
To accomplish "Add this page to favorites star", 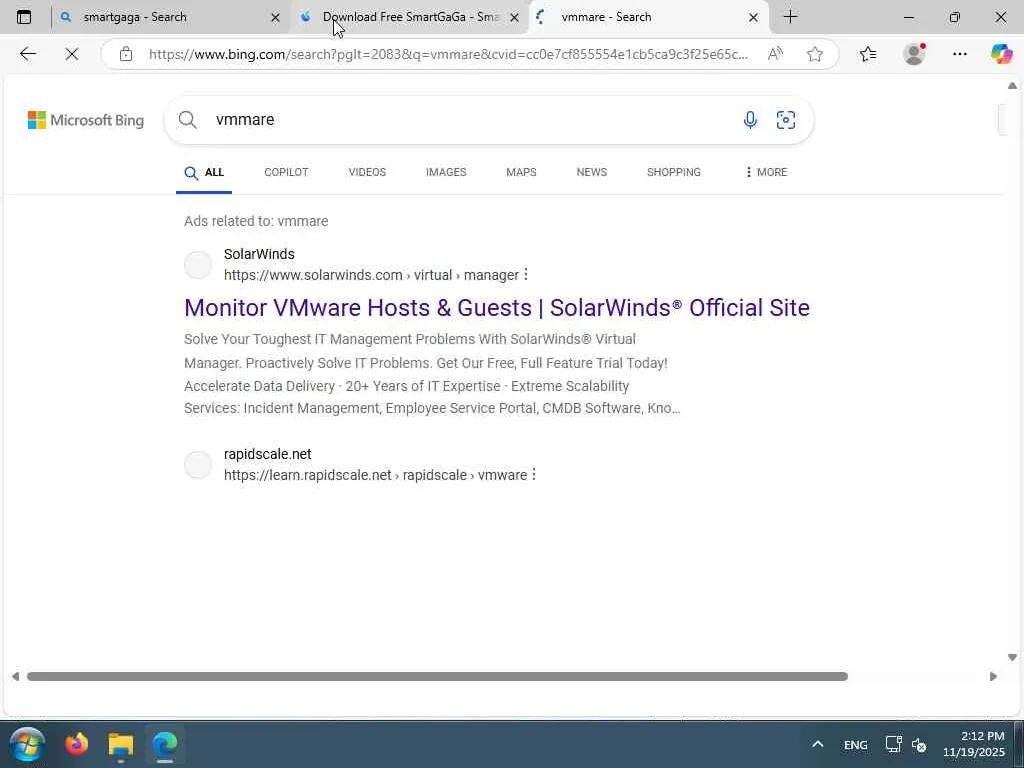I will click(x=814, y=54).
